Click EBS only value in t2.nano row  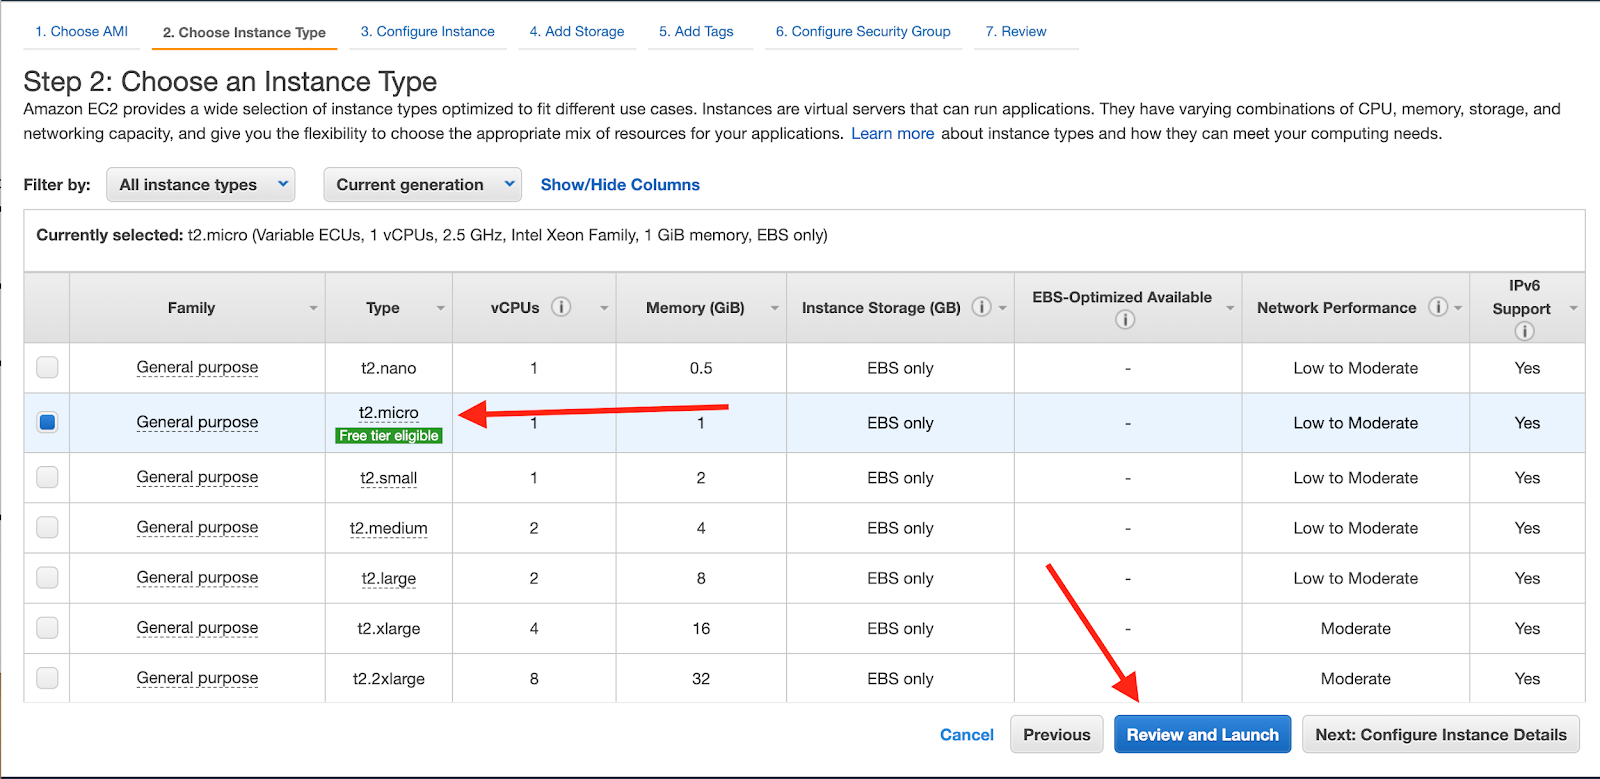coord(900,368)
